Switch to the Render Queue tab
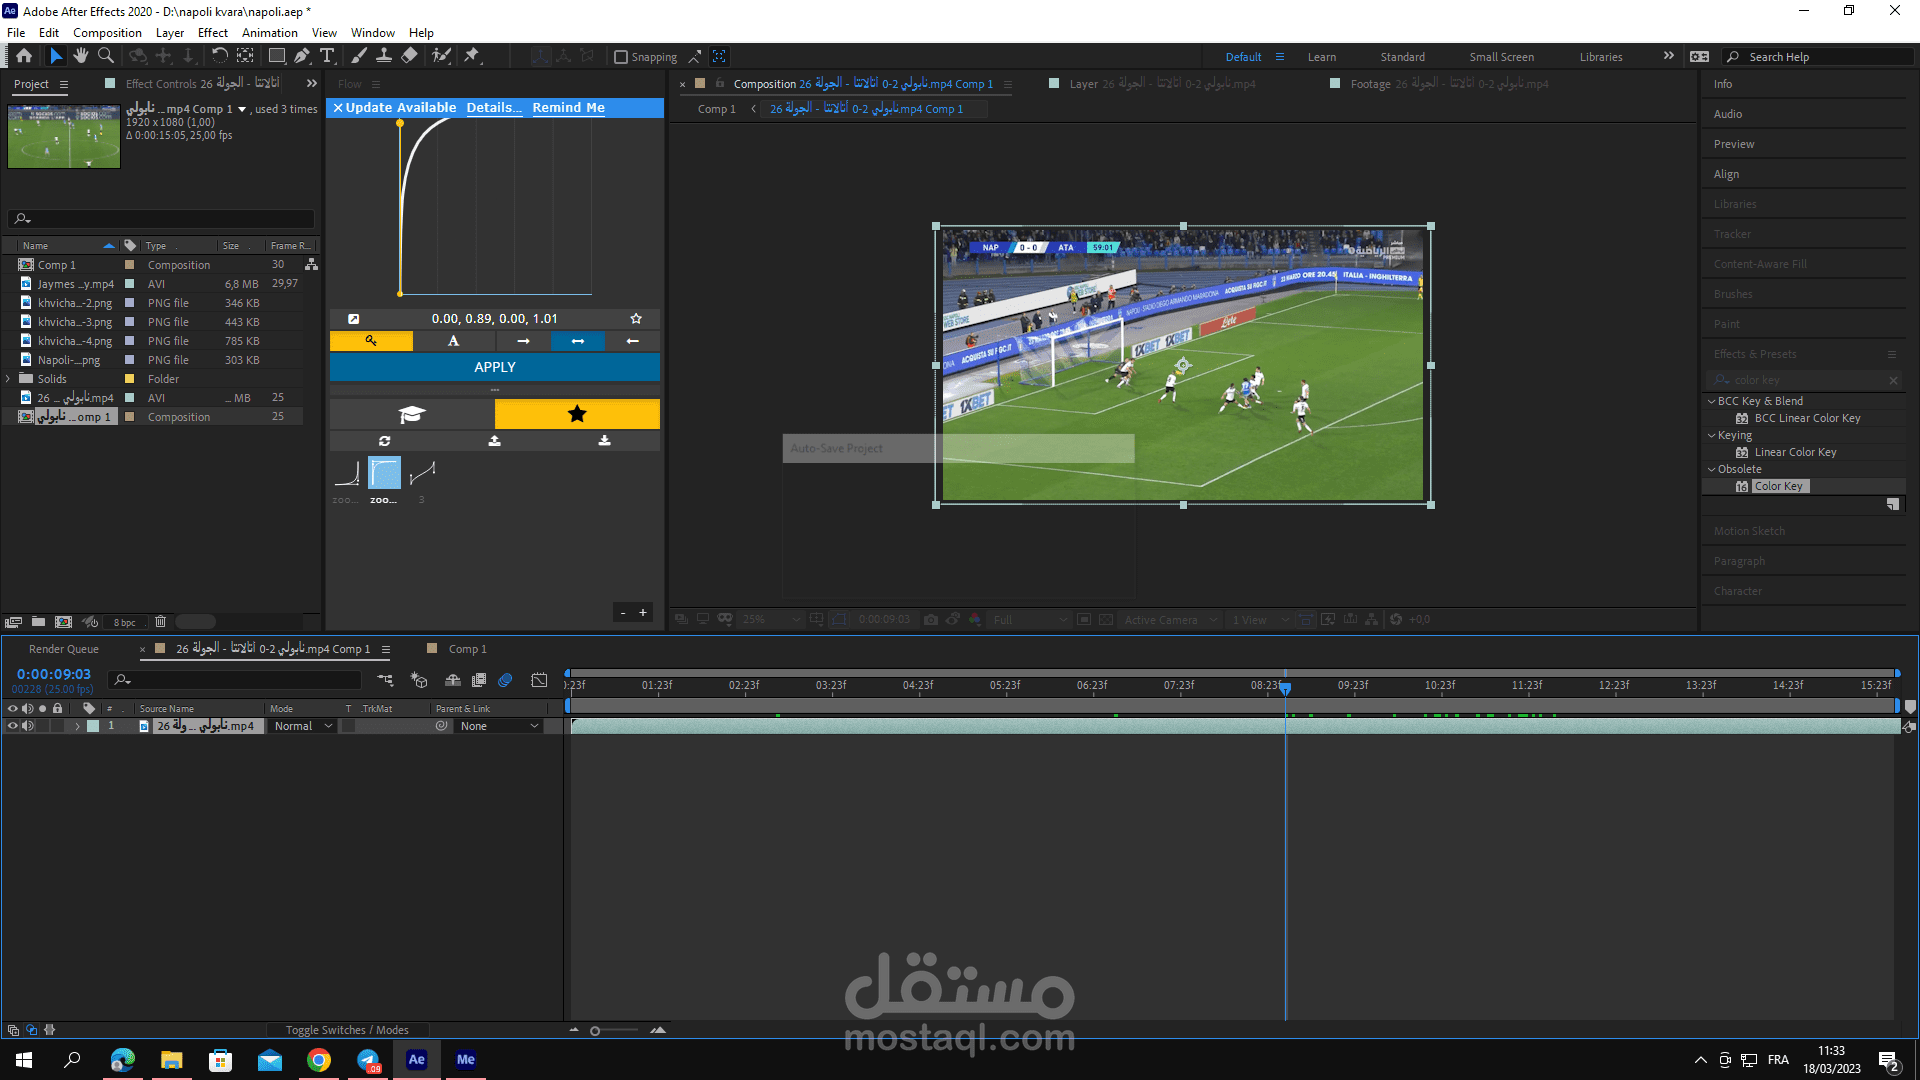 [64, 649]
